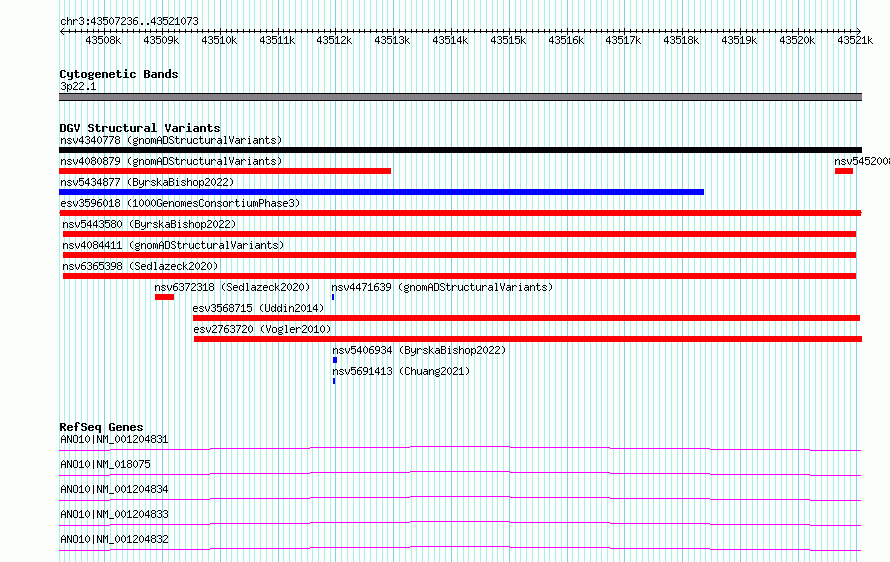This screenshot has height=562, width=890.
Task: Click the DGV Structural Variants track heading
Action: click(140, 128)
